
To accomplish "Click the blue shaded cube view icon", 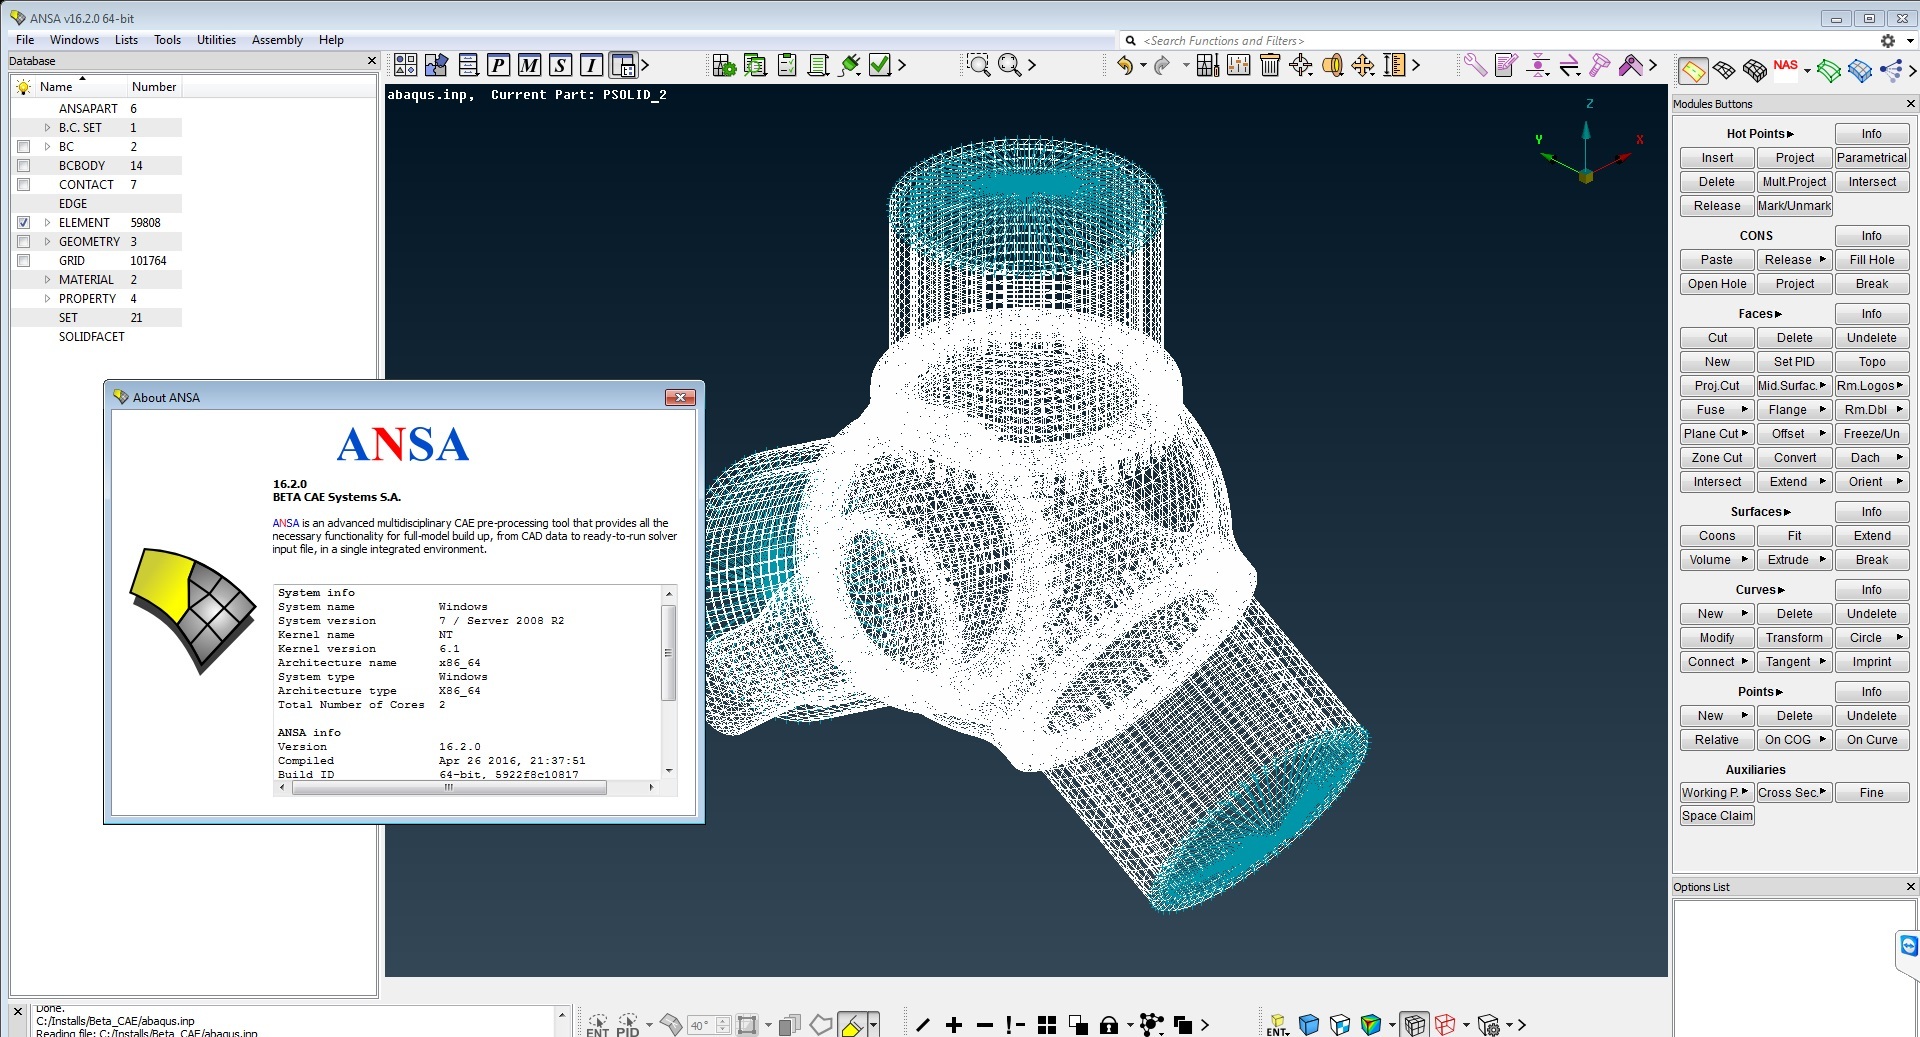I will click(x=1309, y=1024).
